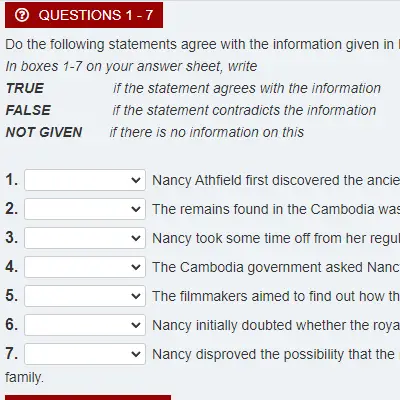Click the question mark icon in header
This screenshot has width=400, height=400.
[22, 15]
